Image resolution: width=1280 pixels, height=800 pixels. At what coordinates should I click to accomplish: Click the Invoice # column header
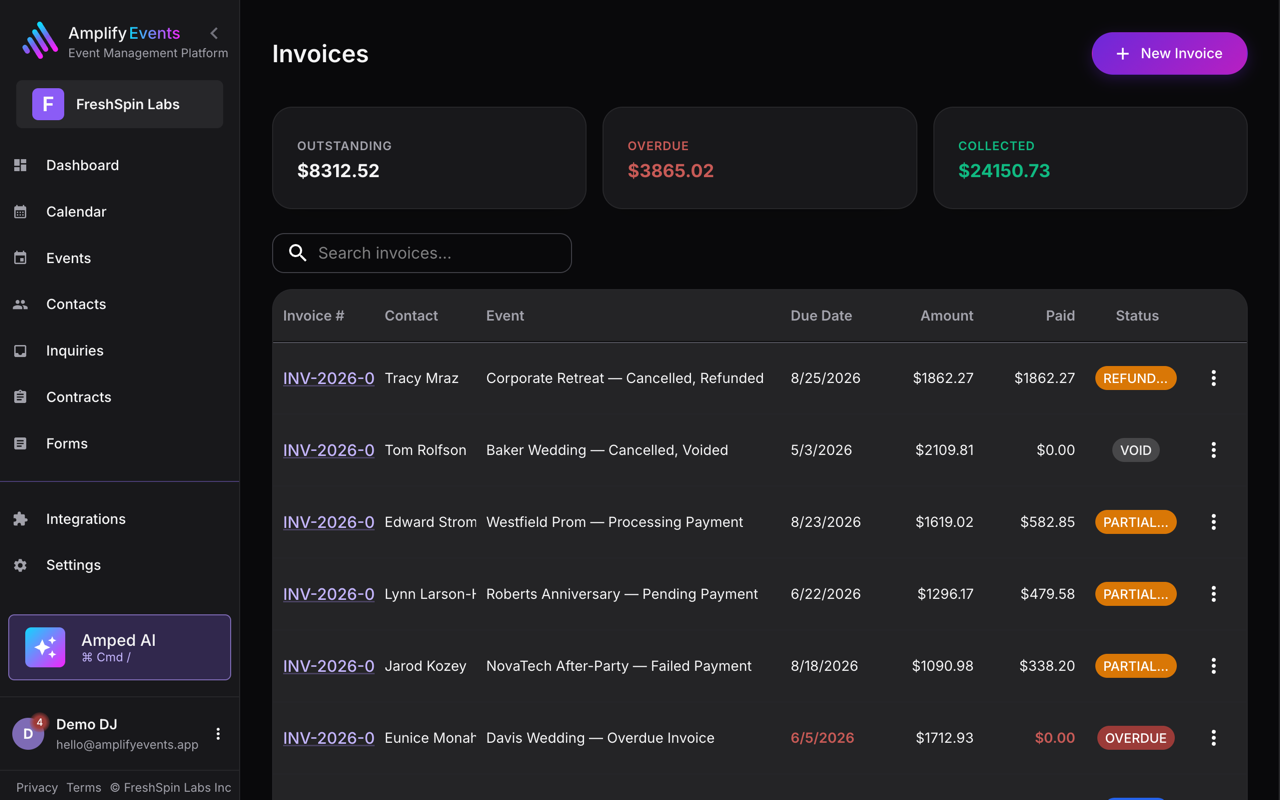coord(313,316)
